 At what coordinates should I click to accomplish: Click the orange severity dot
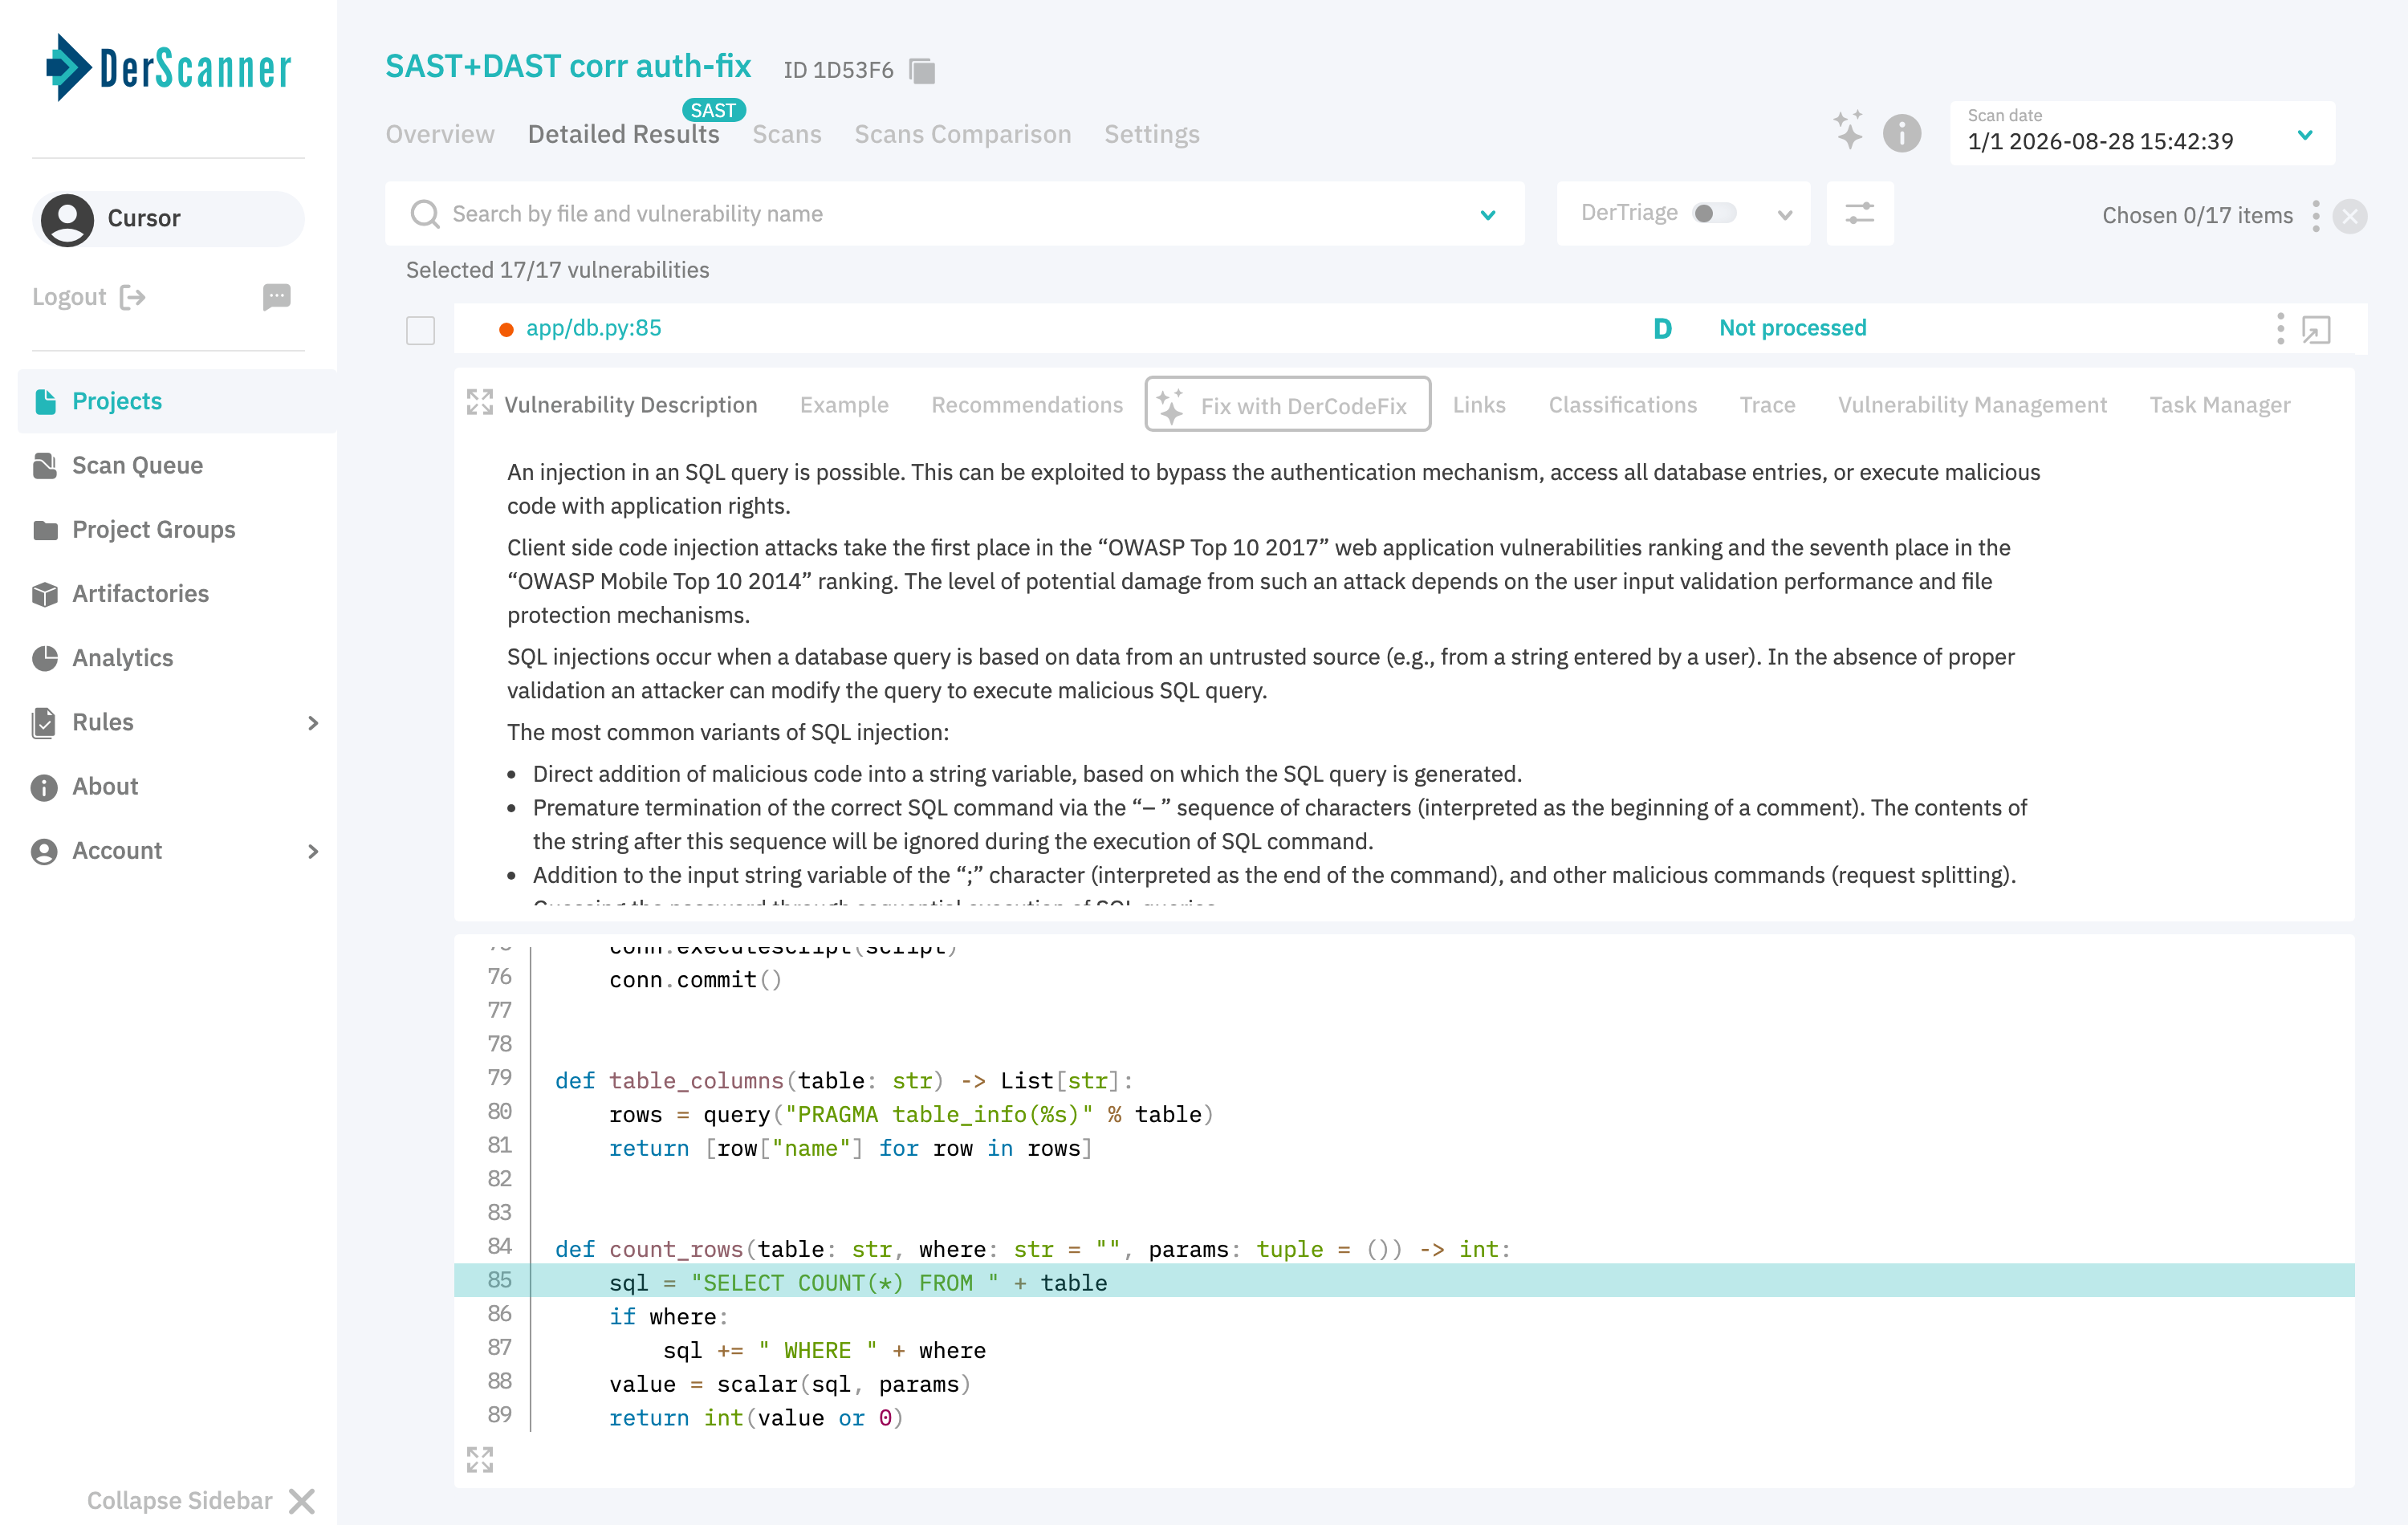coord(506,329)
